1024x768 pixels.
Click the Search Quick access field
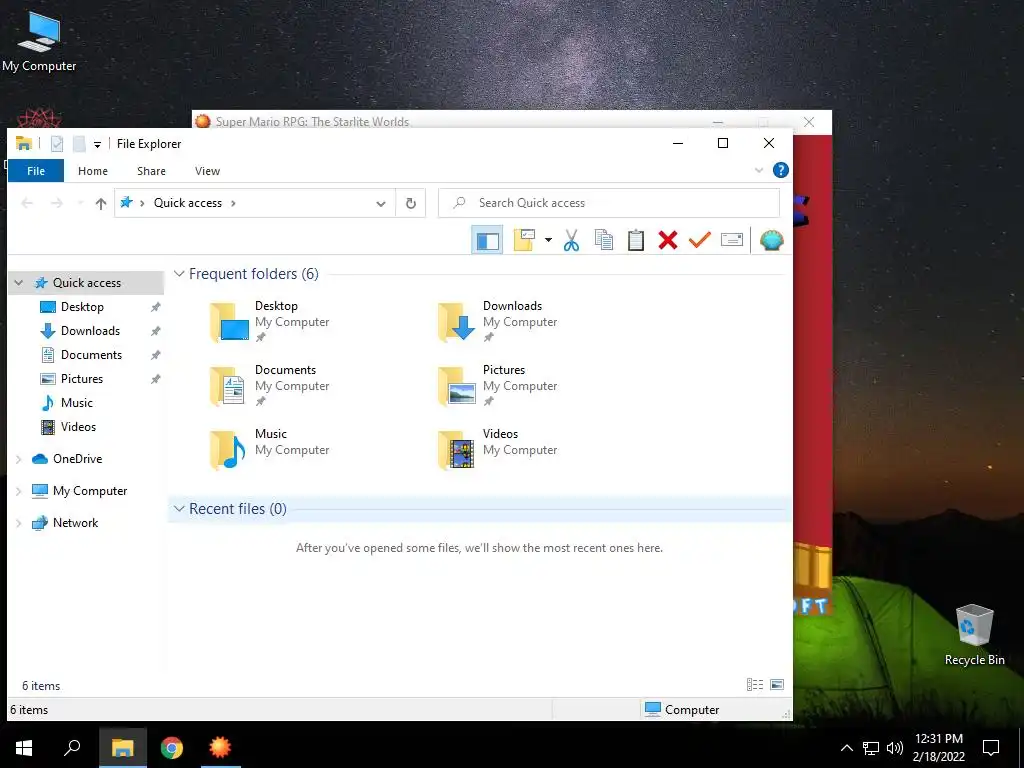[609, 203]
